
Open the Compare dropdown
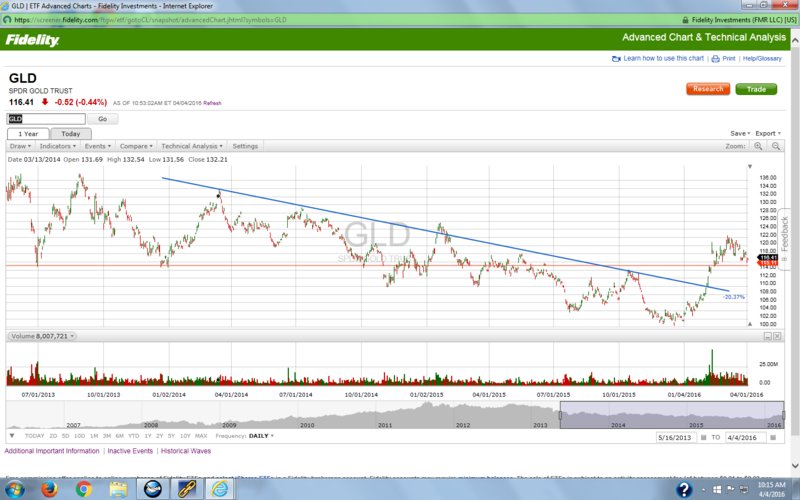click(x=136, y=146)
